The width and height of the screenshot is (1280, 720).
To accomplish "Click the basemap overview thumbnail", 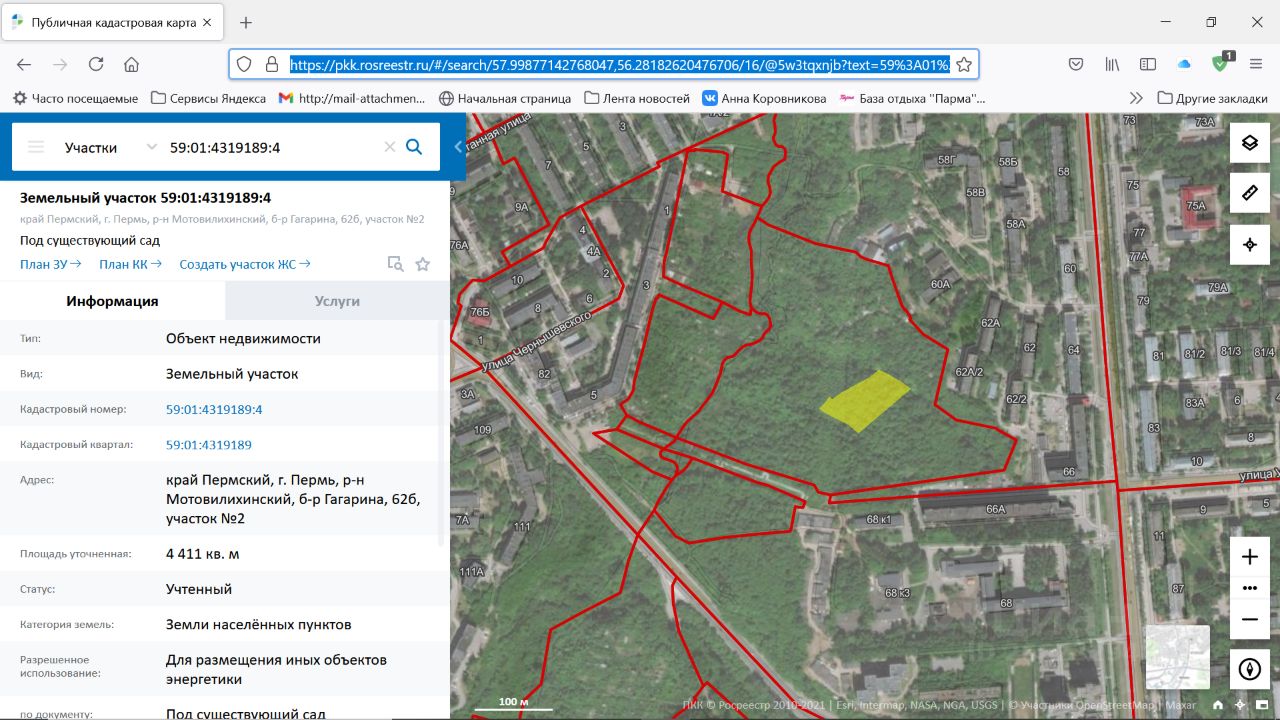I will (x=1177, y=657).
